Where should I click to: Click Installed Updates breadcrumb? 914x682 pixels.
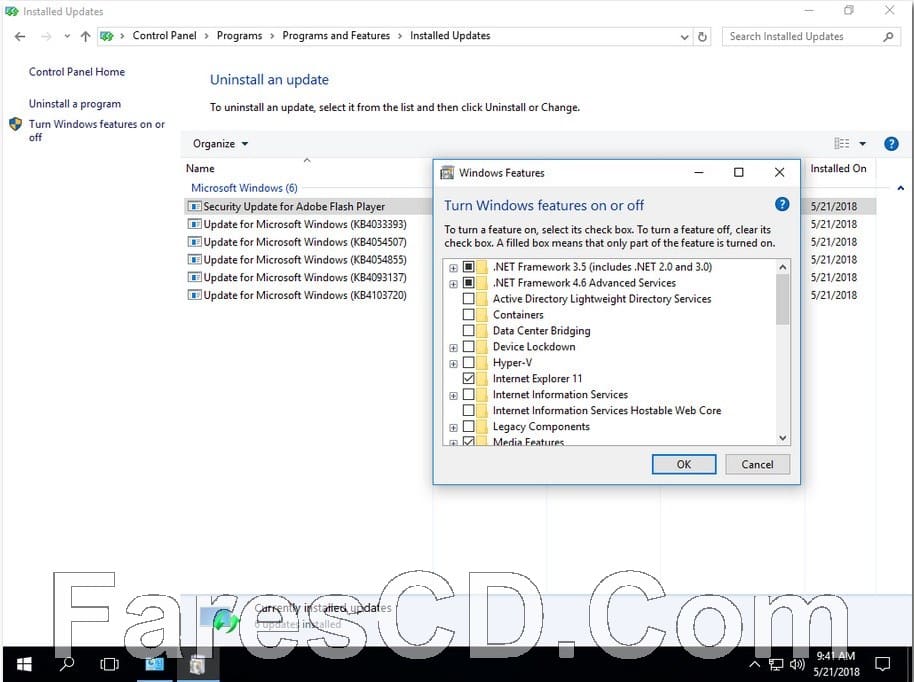(450, 36)
